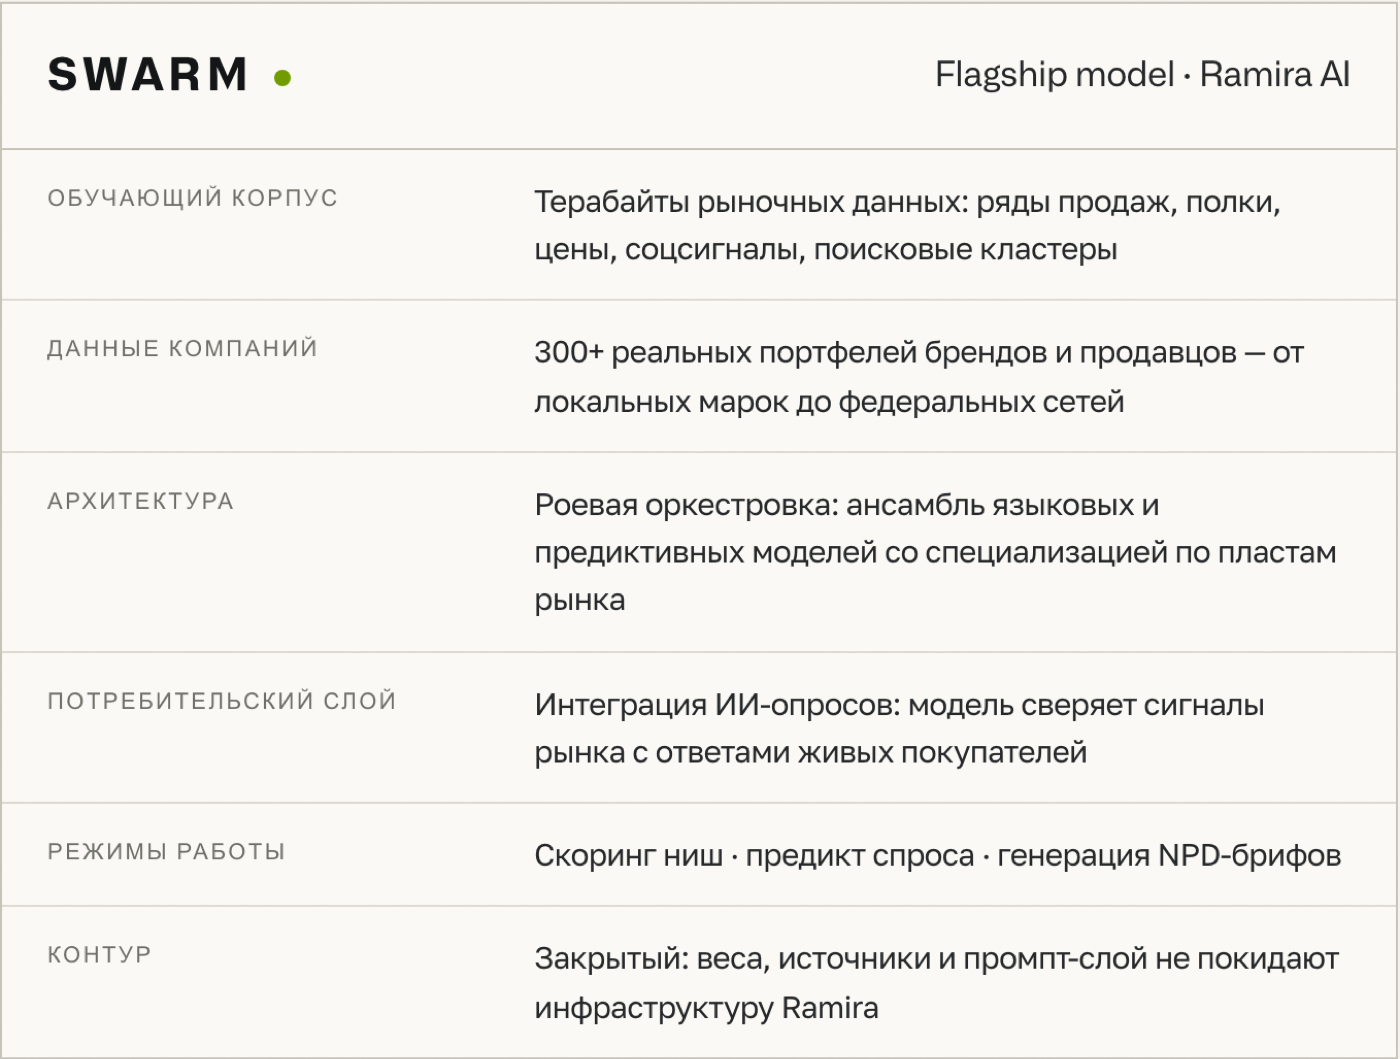Click the SWARM title heading

[x=147, y=75]
